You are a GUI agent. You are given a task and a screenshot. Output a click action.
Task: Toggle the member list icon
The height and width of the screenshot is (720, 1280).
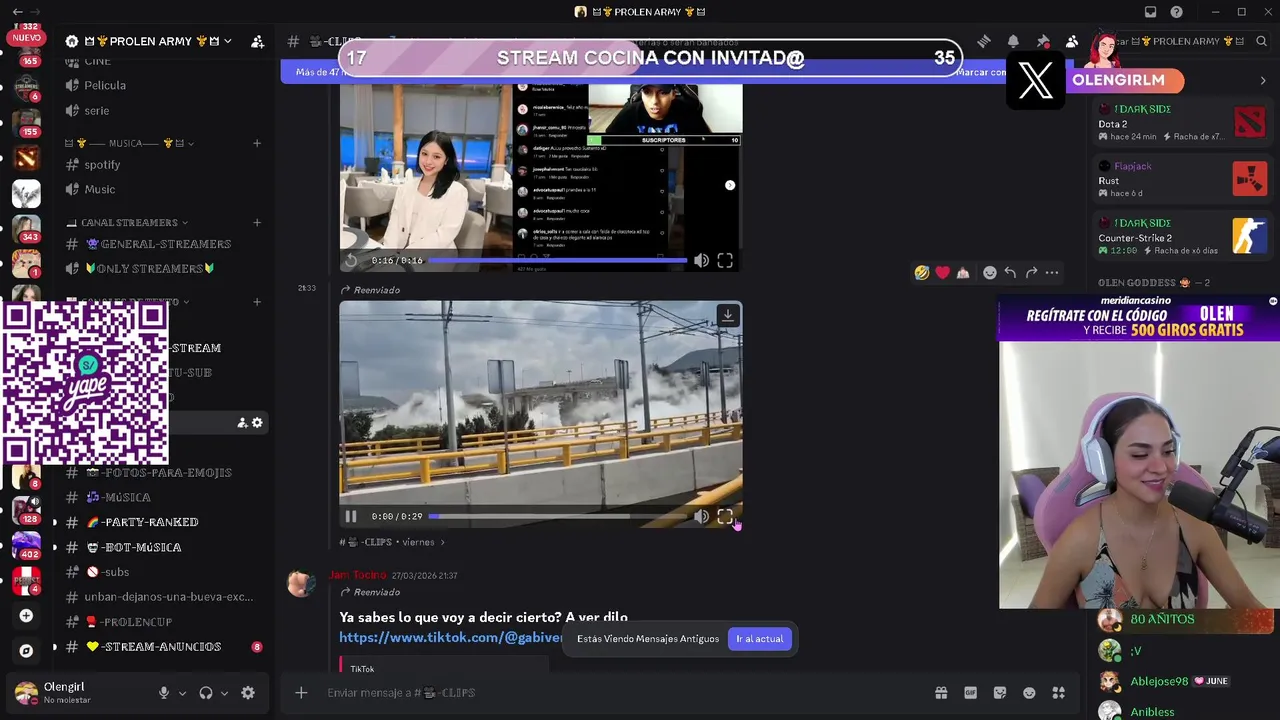point(1072,41)
